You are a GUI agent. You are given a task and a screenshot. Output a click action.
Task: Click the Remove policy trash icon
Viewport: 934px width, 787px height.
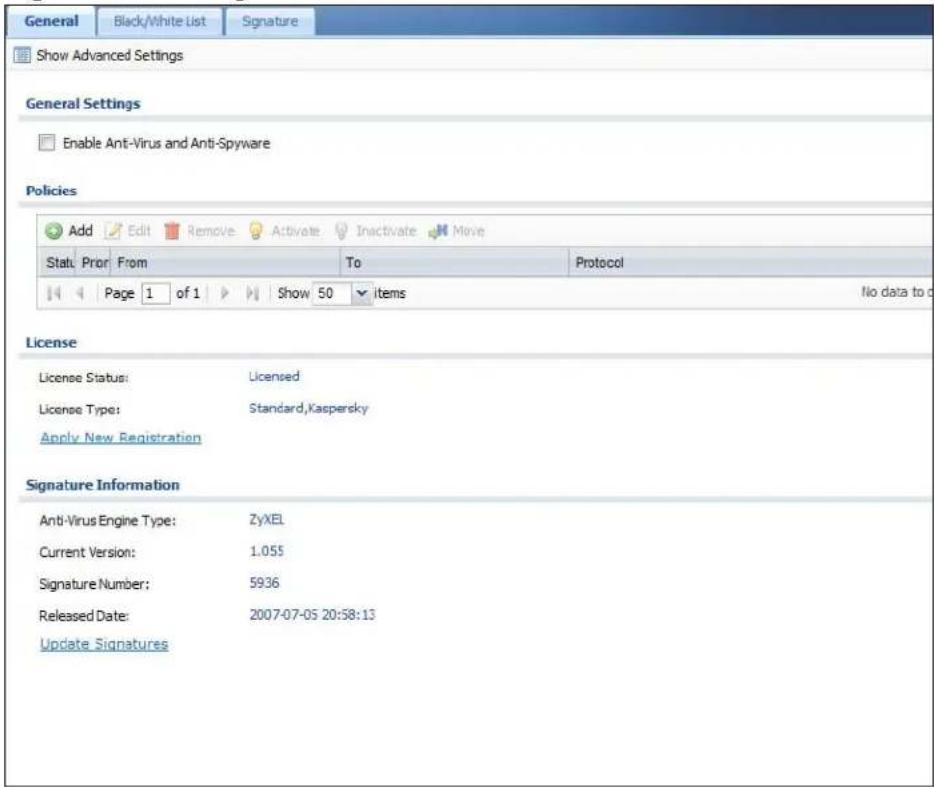[x=172, y=231]
